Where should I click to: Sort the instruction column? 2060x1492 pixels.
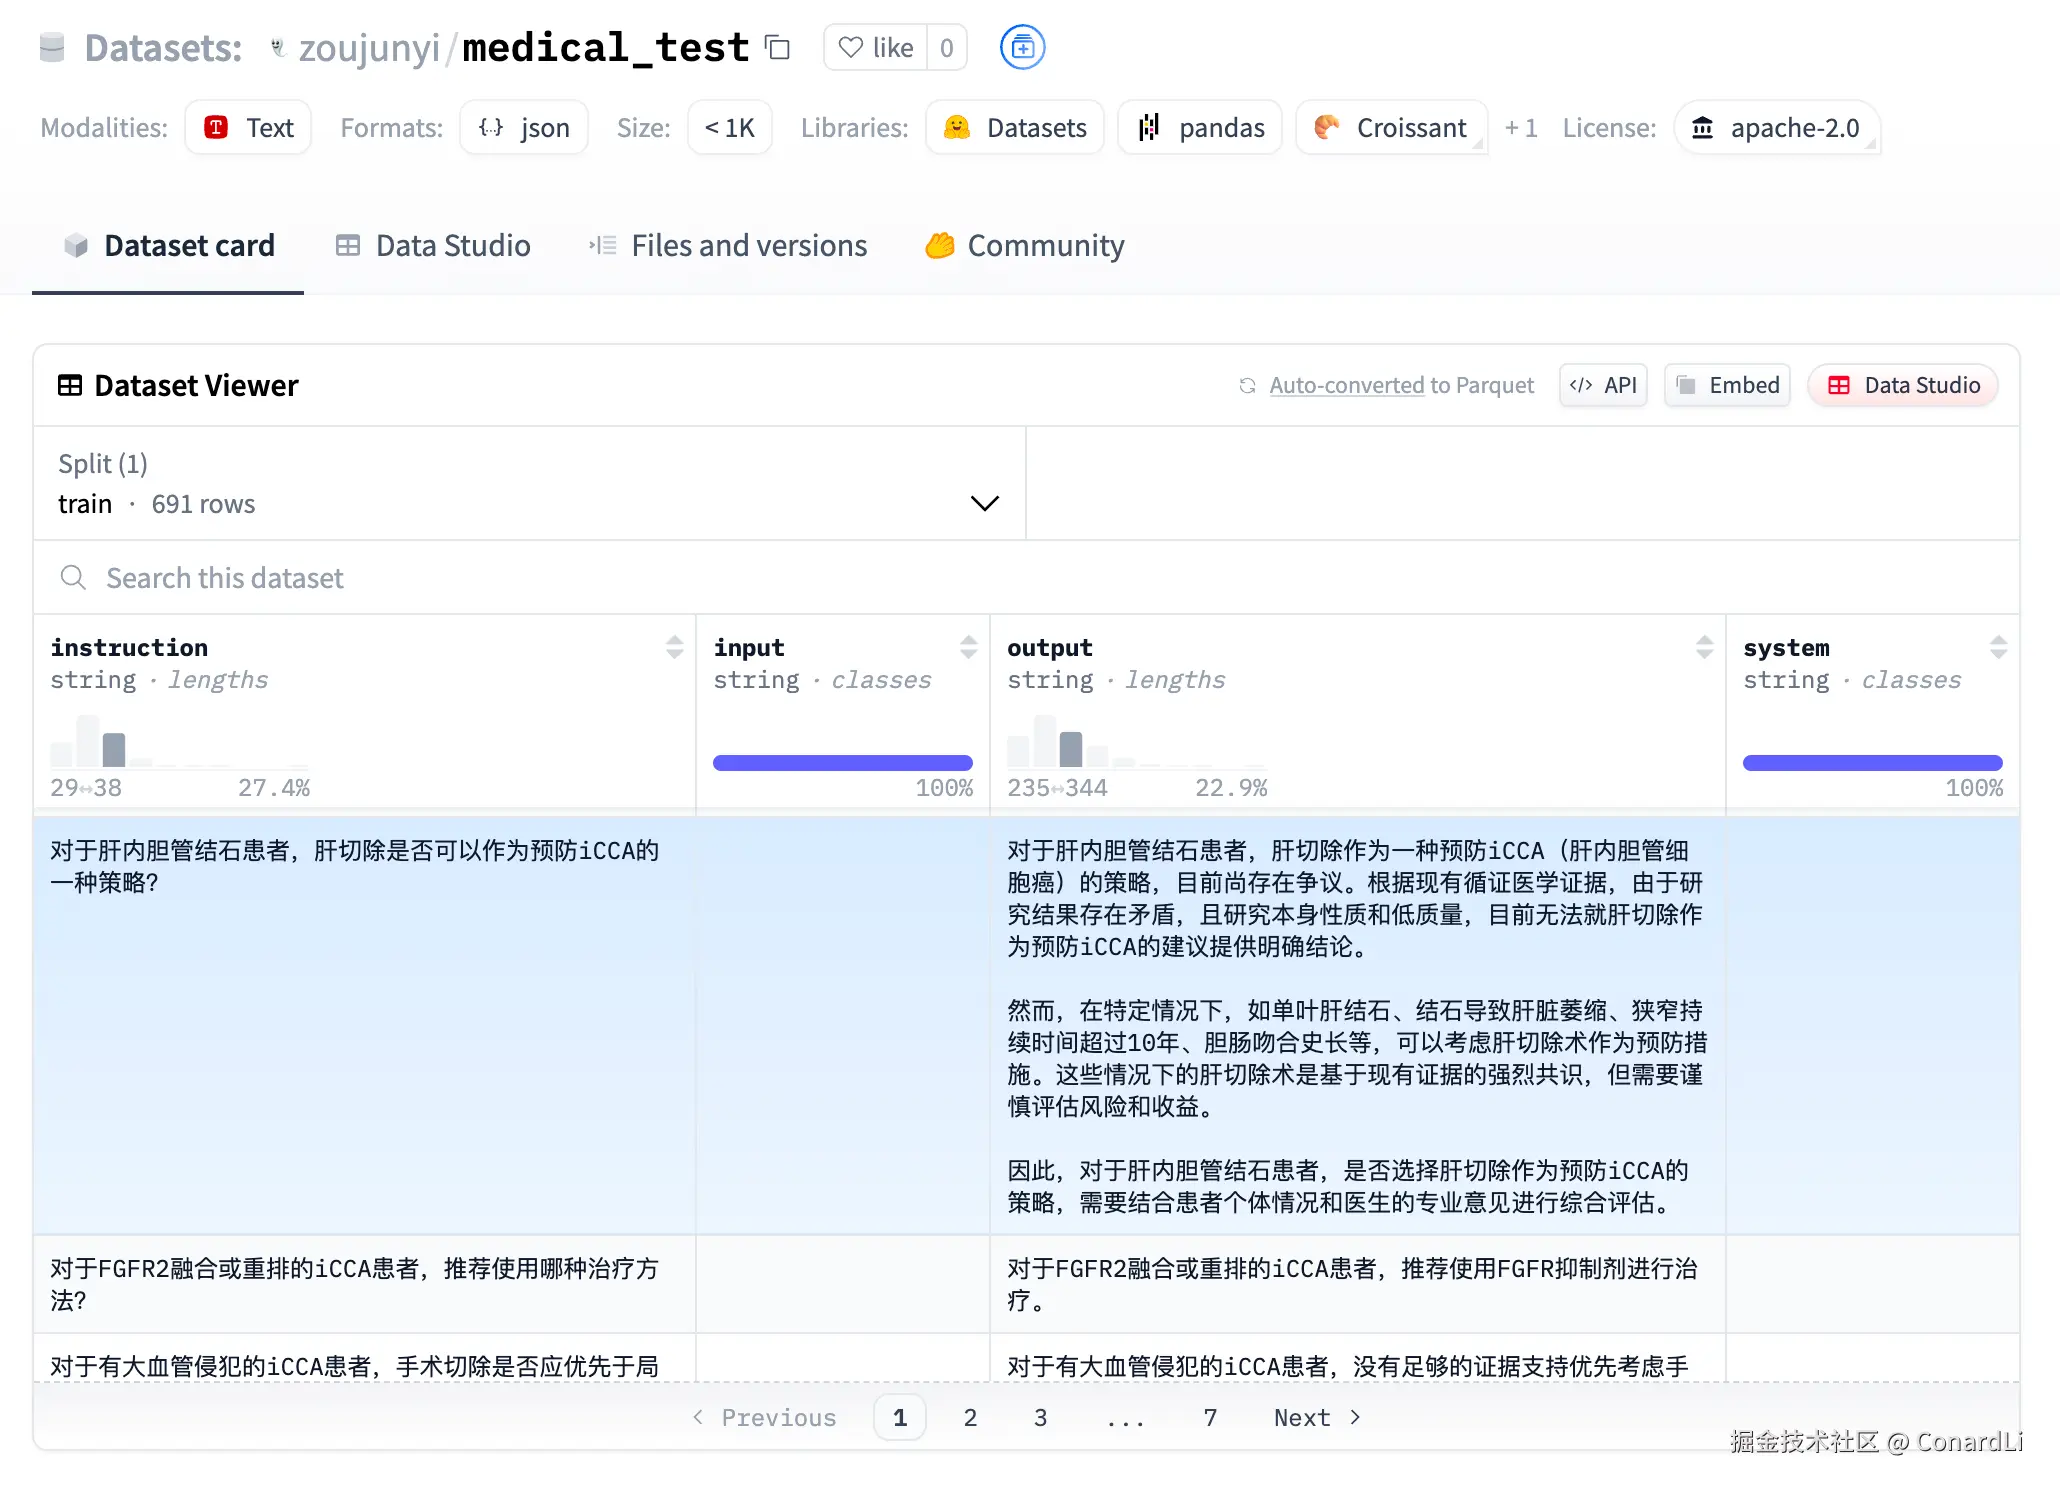tap(675, 647)
